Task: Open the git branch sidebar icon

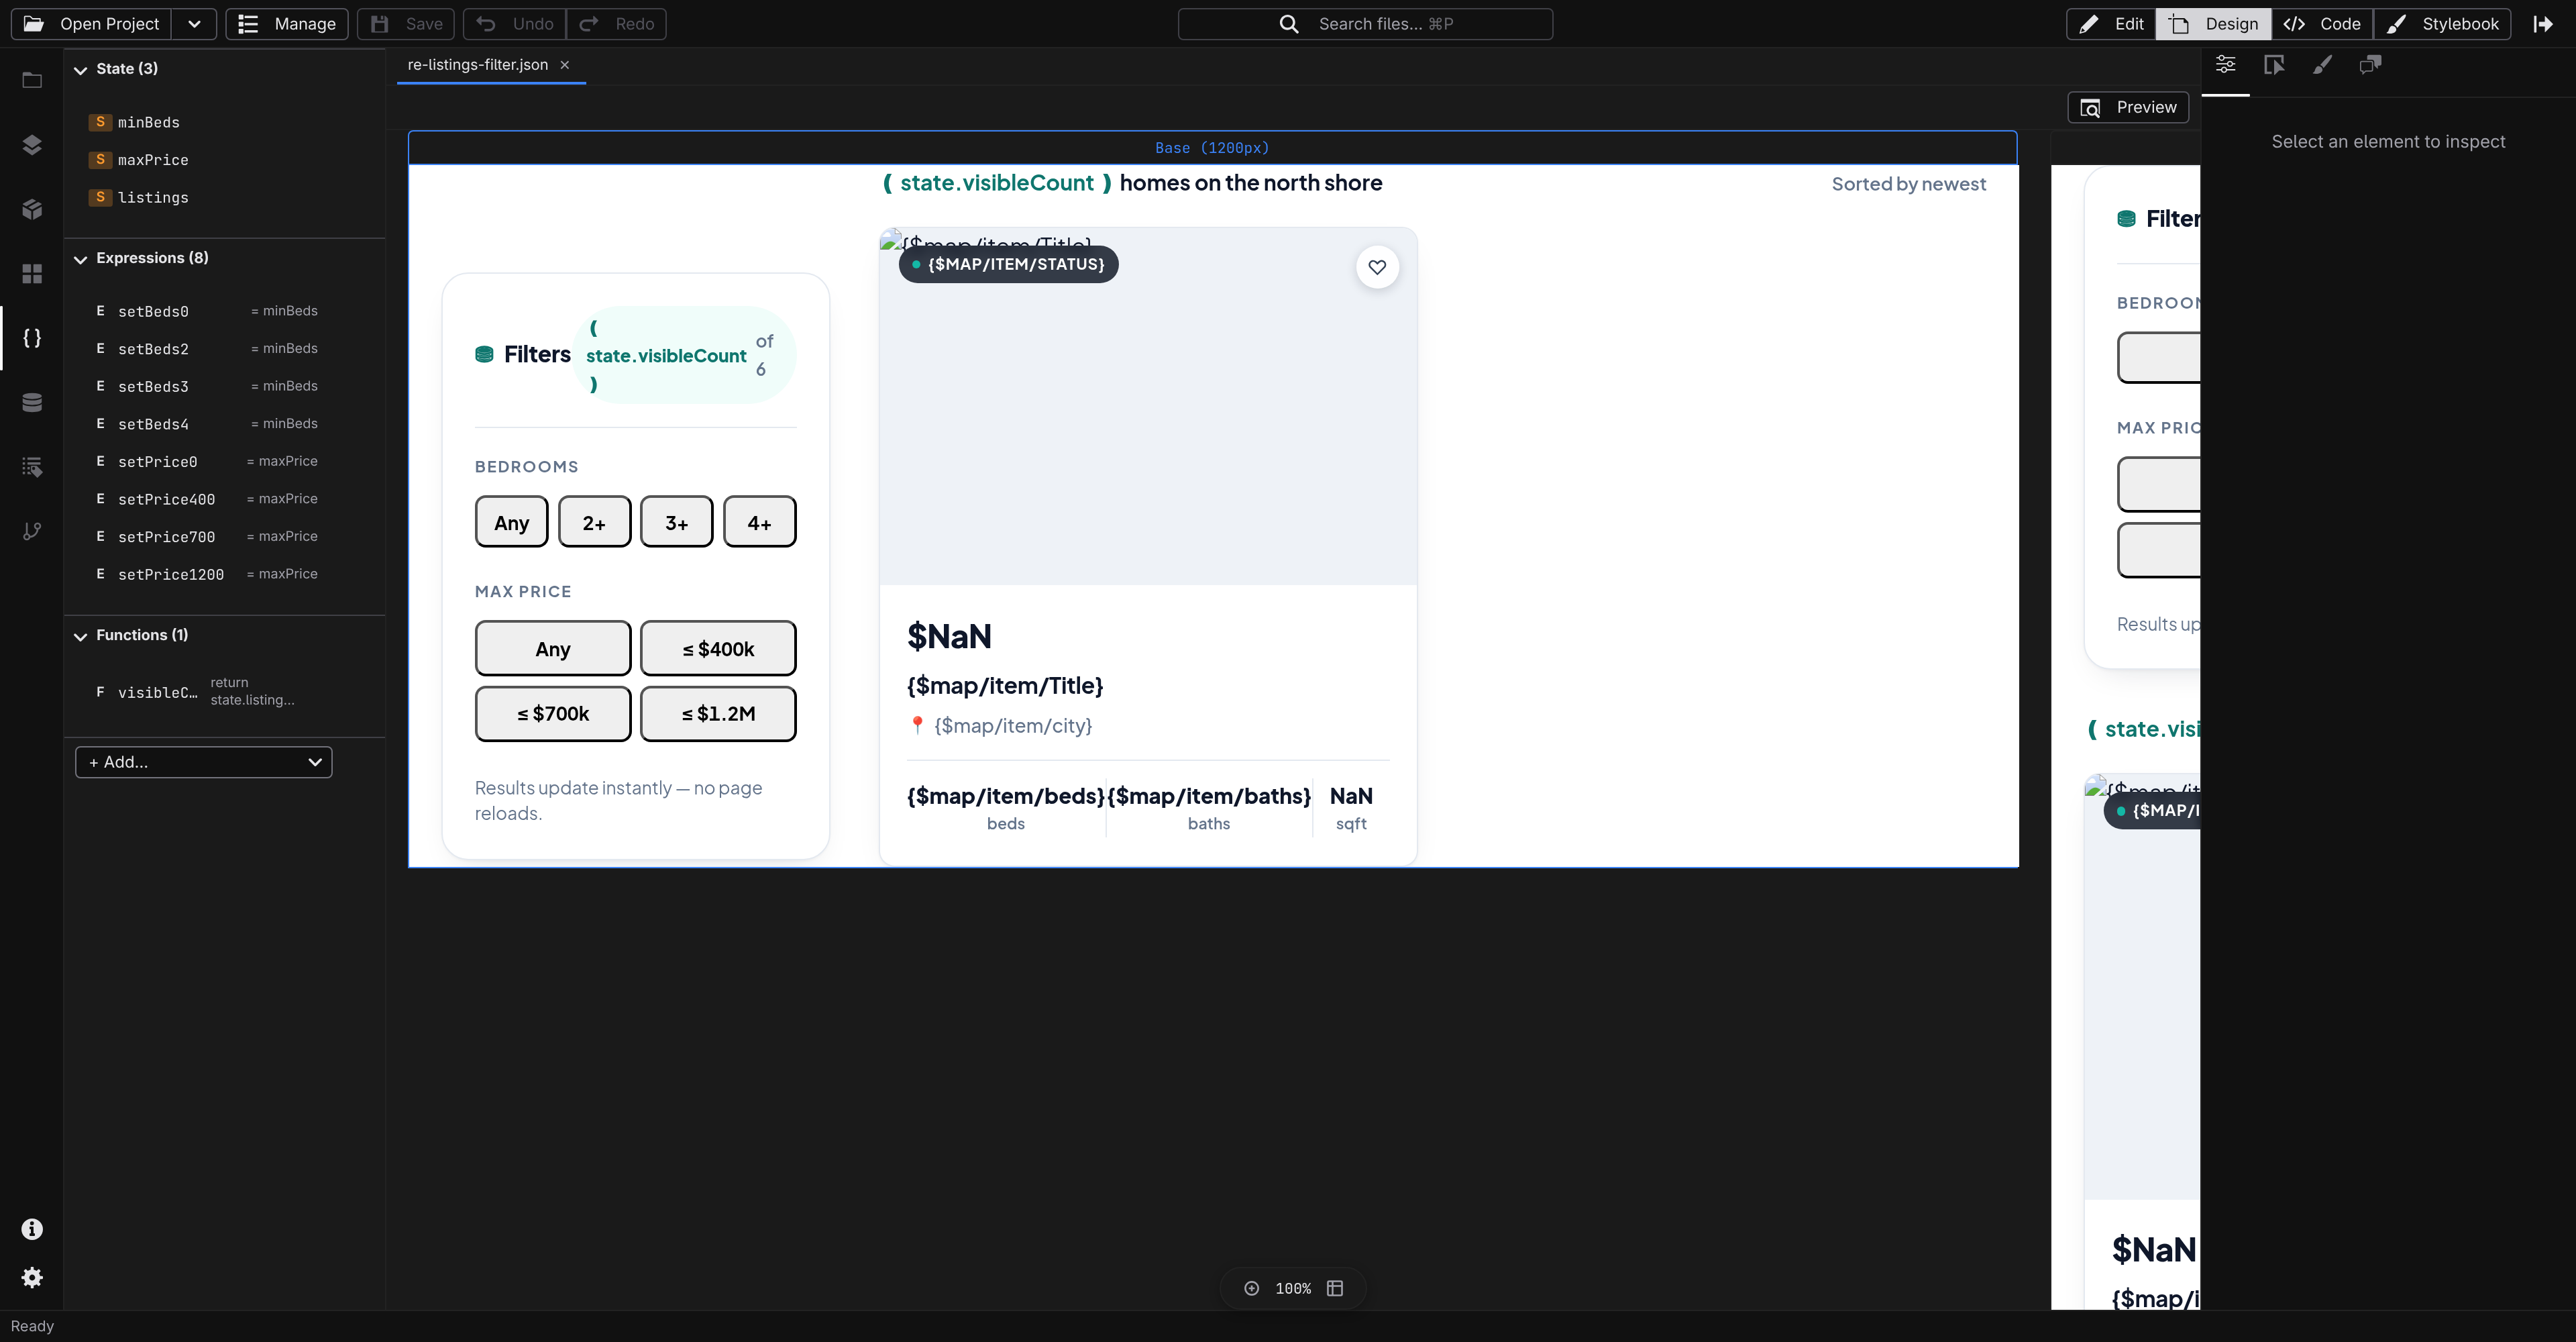Action: pos(32,531)
